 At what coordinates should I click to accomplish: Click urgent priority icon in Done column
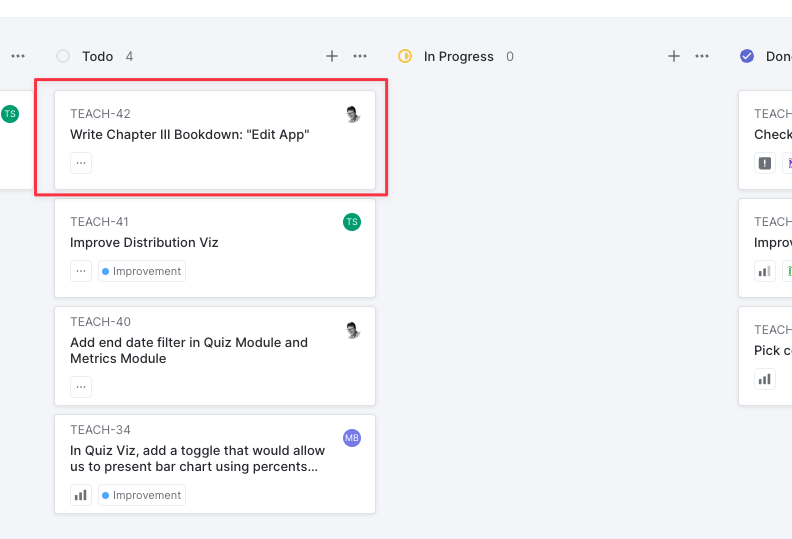point(765,162)
